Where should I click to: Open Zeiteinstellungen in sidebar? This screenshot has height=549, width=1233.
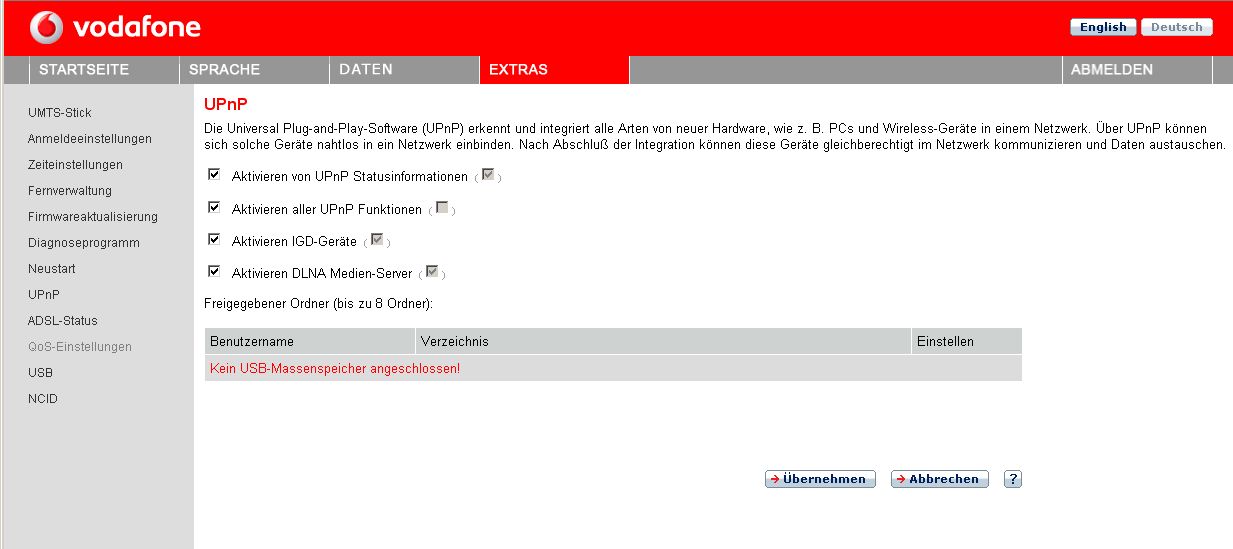(x=75, y=165)
